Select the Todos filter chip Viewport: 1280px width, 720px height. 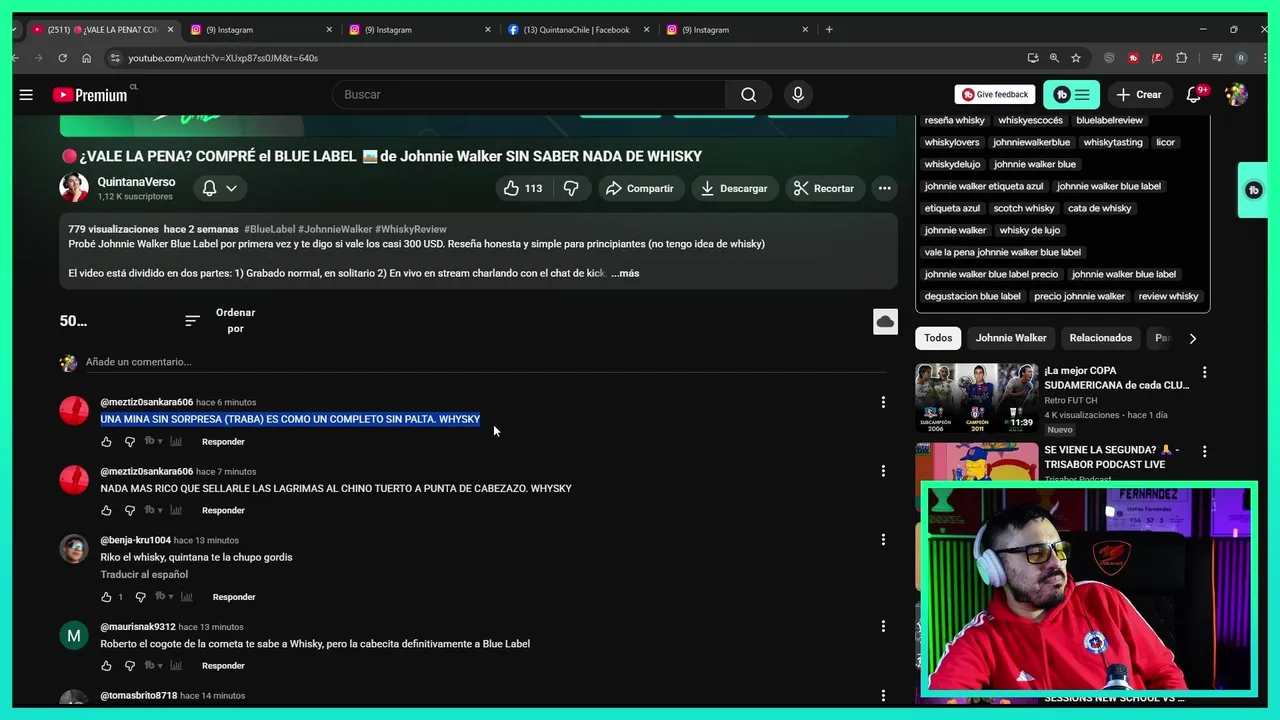pos(938,338)
